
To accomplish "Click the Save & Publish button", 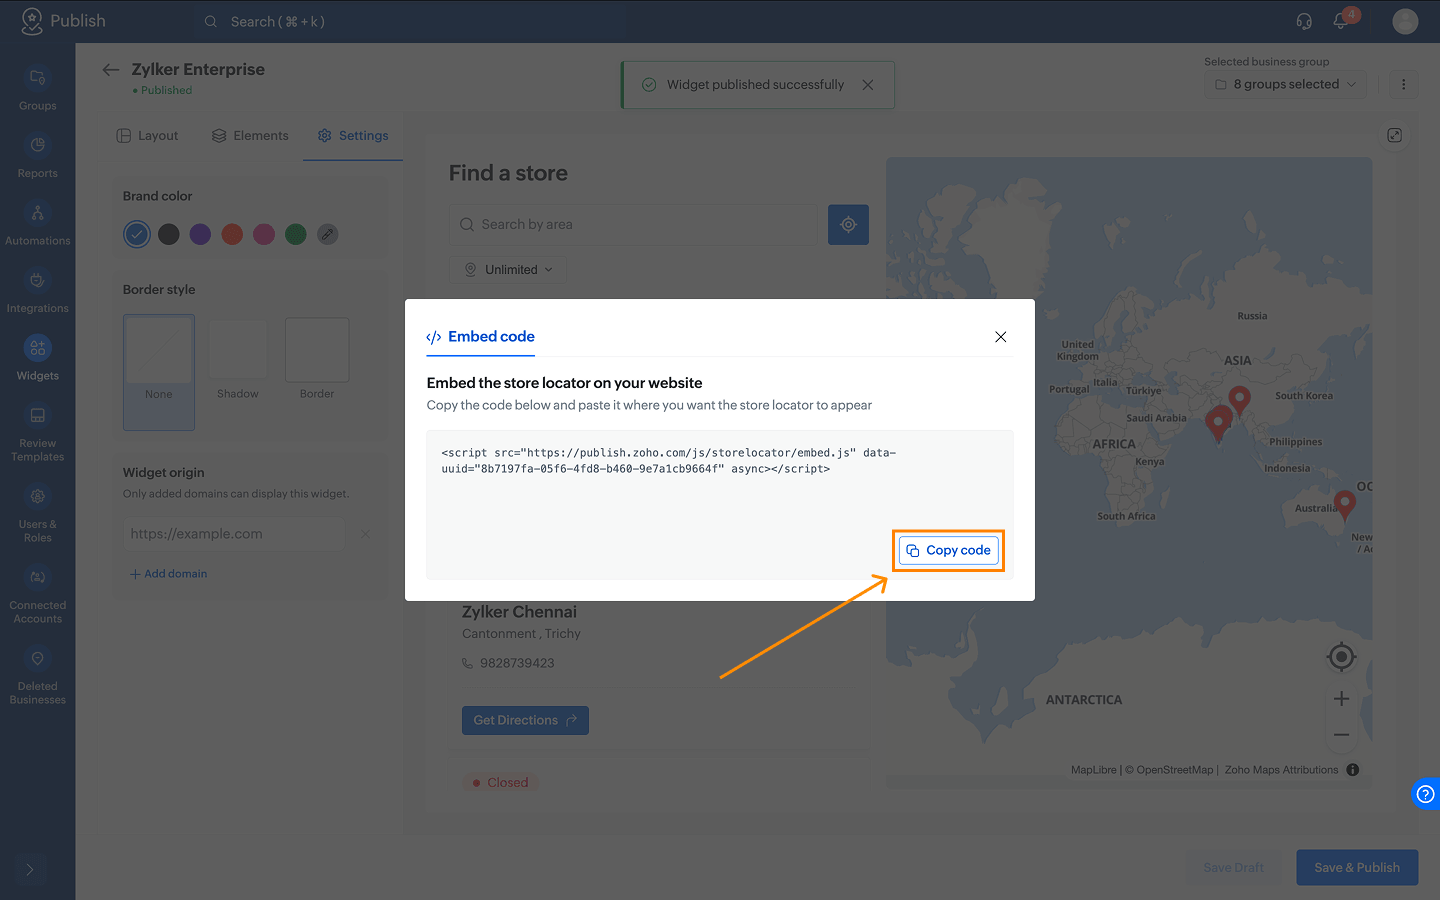I will click(x=1357, y=868).
